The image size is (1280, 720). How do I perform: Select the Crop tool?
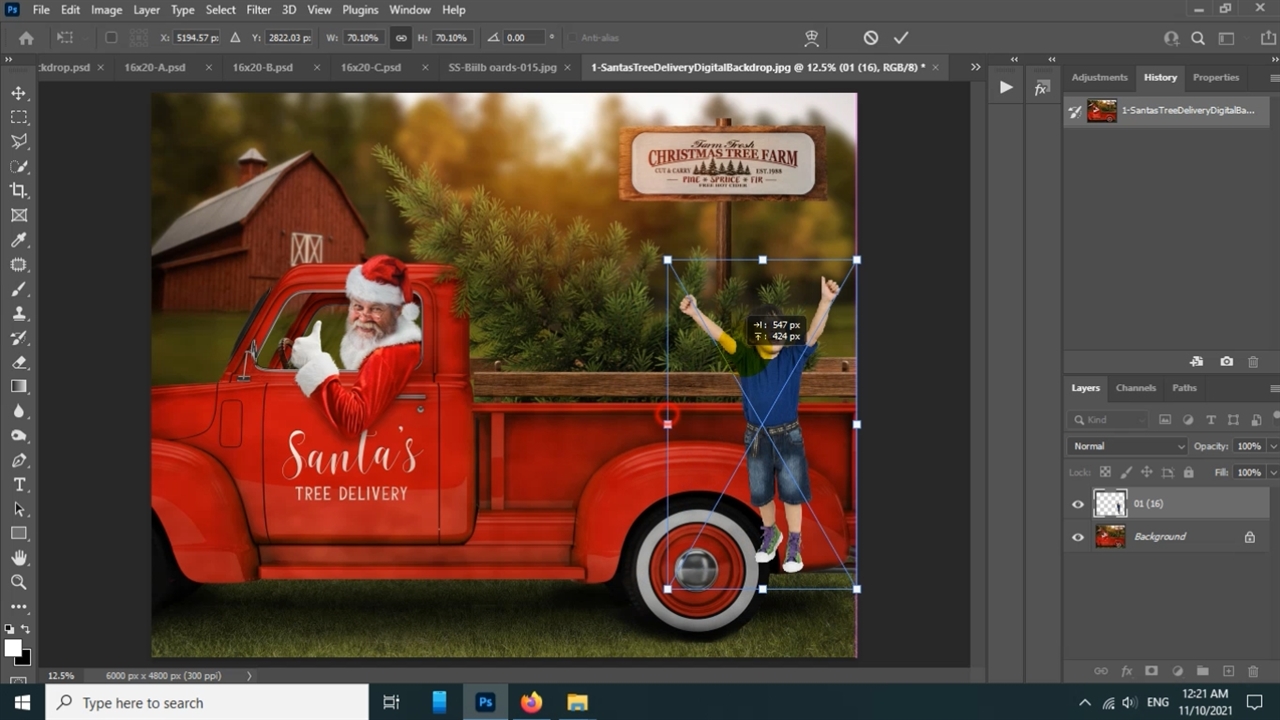19,190
